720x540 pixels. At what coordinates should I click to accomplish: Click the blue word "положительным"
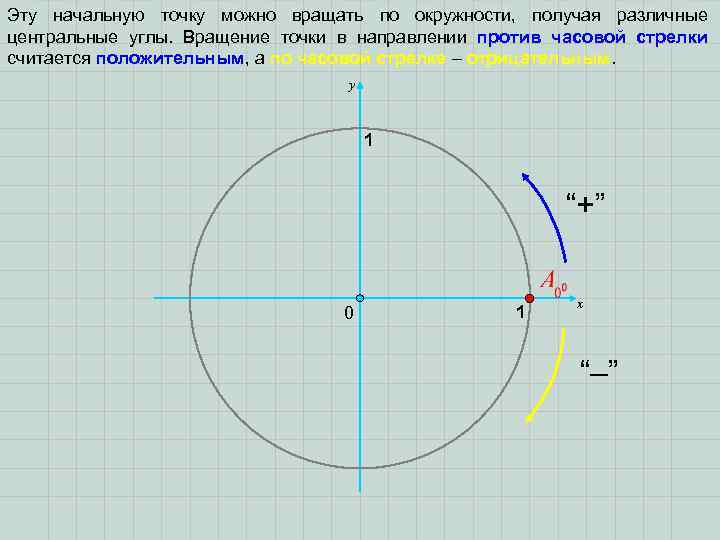(169, 59)
